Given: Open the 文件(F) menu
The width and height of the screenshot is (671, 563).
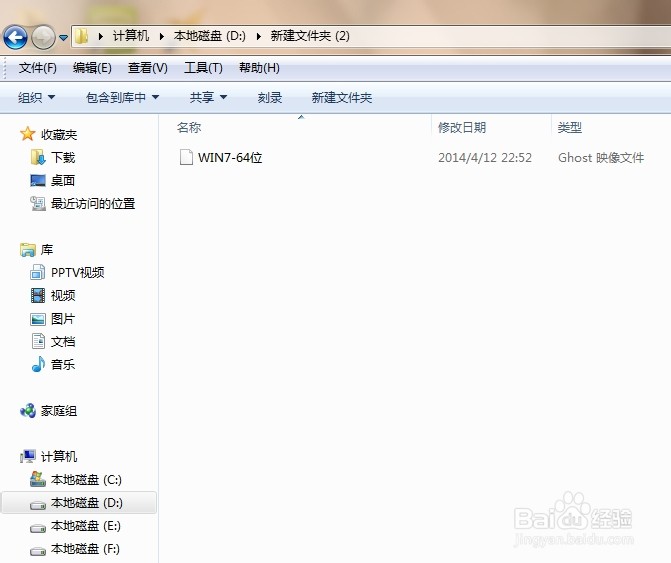Looking at the screenshot, I should 38,68.
